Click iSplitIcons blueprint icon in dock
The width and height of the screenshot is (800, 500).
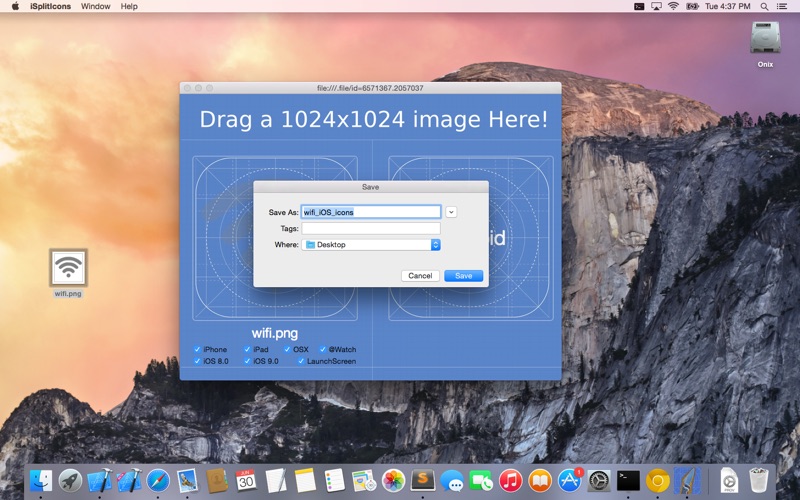[x=687, y=481]
